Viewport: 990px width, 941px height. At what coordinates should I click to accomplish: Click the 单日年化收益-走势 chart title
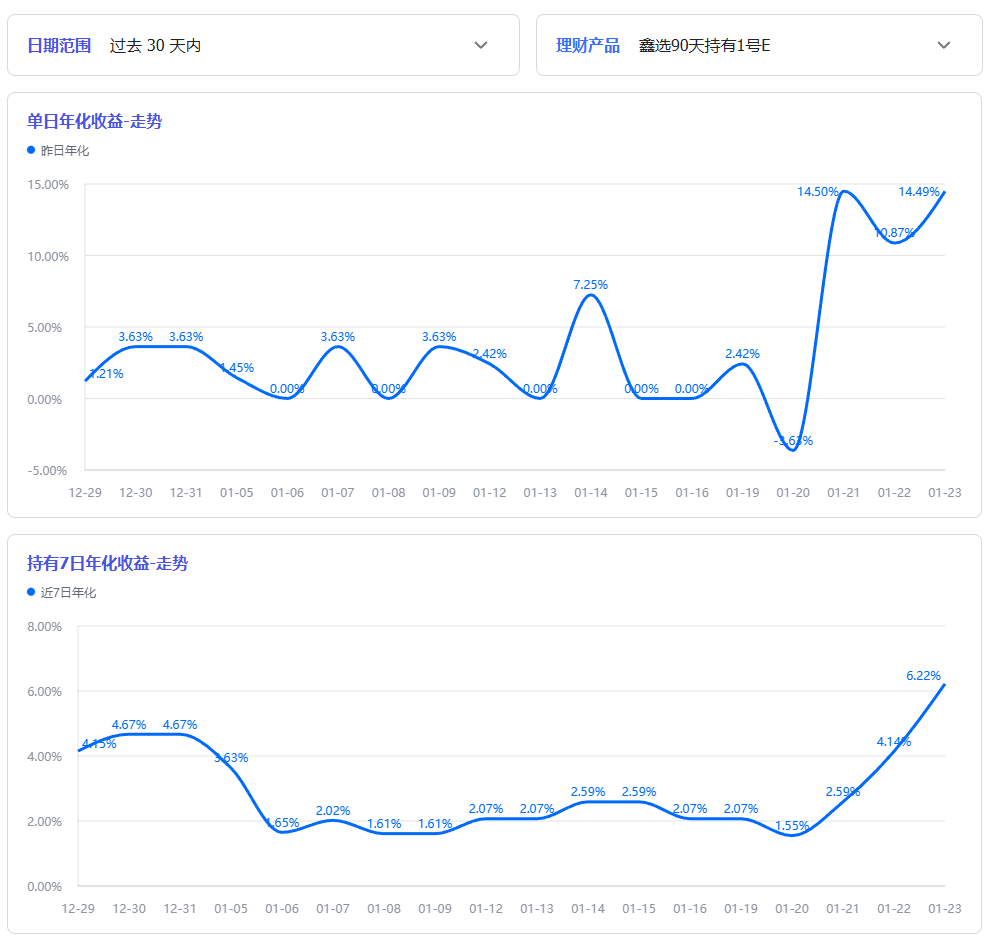click(94, 121)
